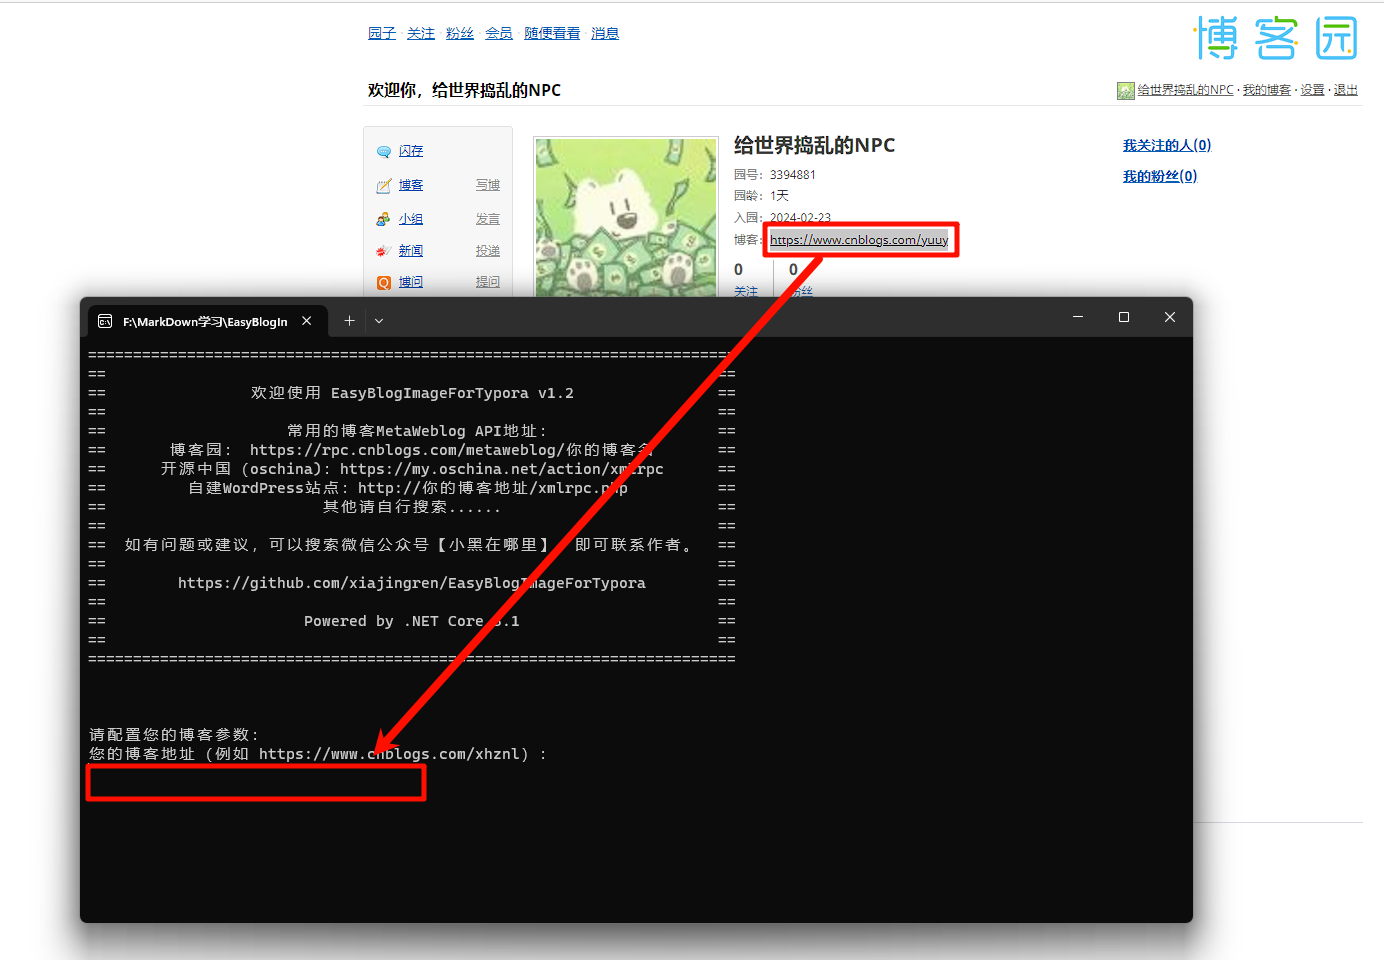This screenshot has height=960, width=1384.
Task: Click the 园号: 3394881 text
Action: point(775,175)
